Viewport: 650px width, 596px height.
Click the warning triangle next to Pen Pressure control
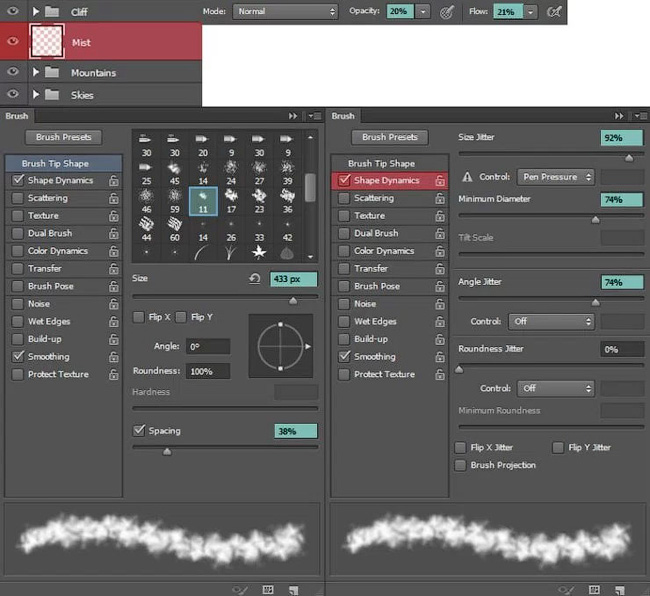point(467,177)
